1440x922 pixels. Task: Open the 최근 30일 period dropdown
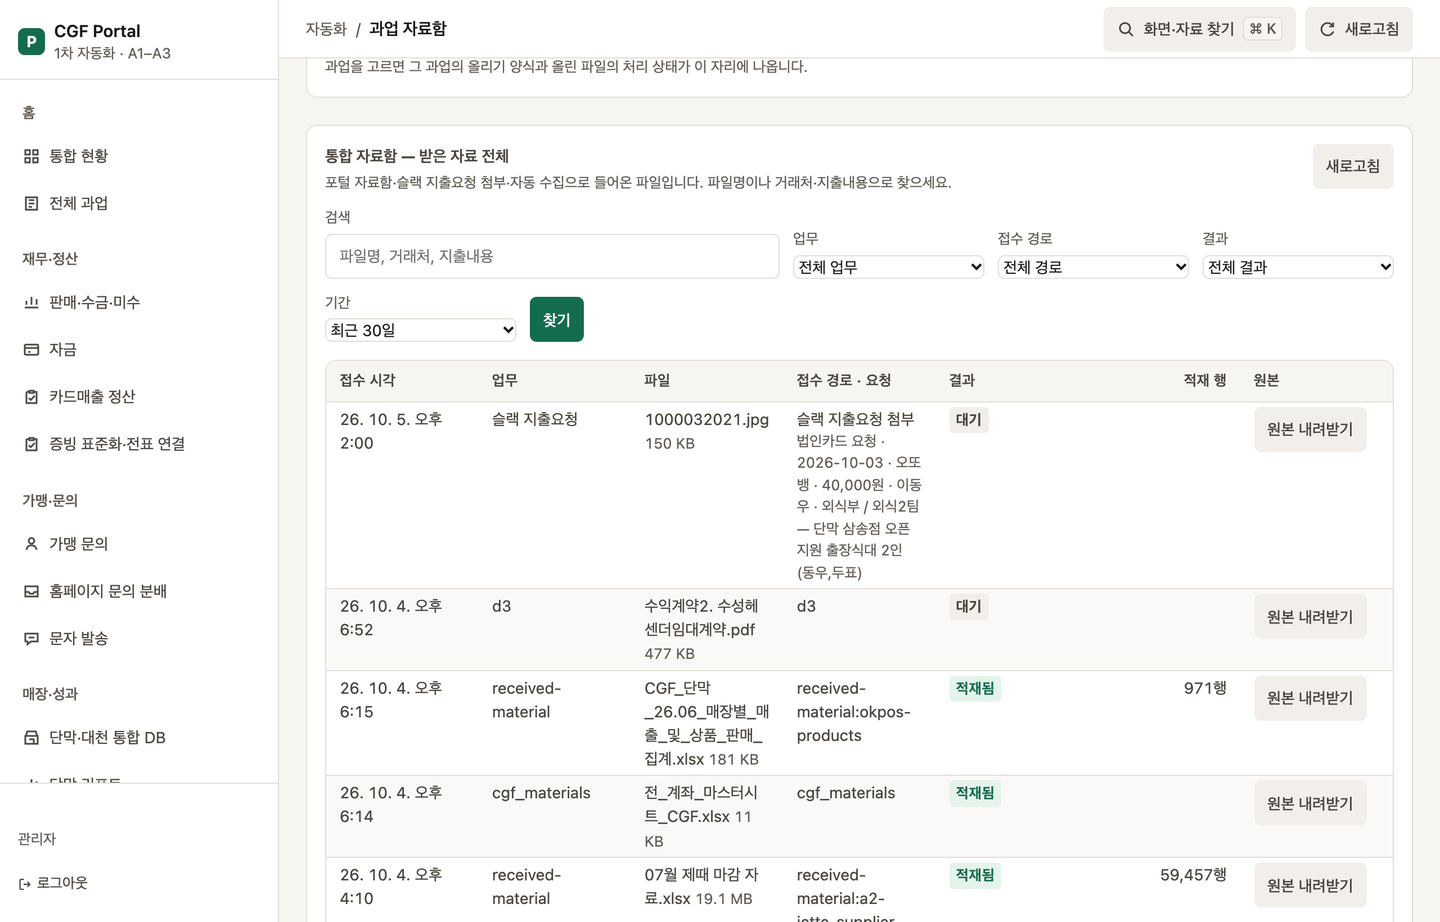click(x=420, y=330)
